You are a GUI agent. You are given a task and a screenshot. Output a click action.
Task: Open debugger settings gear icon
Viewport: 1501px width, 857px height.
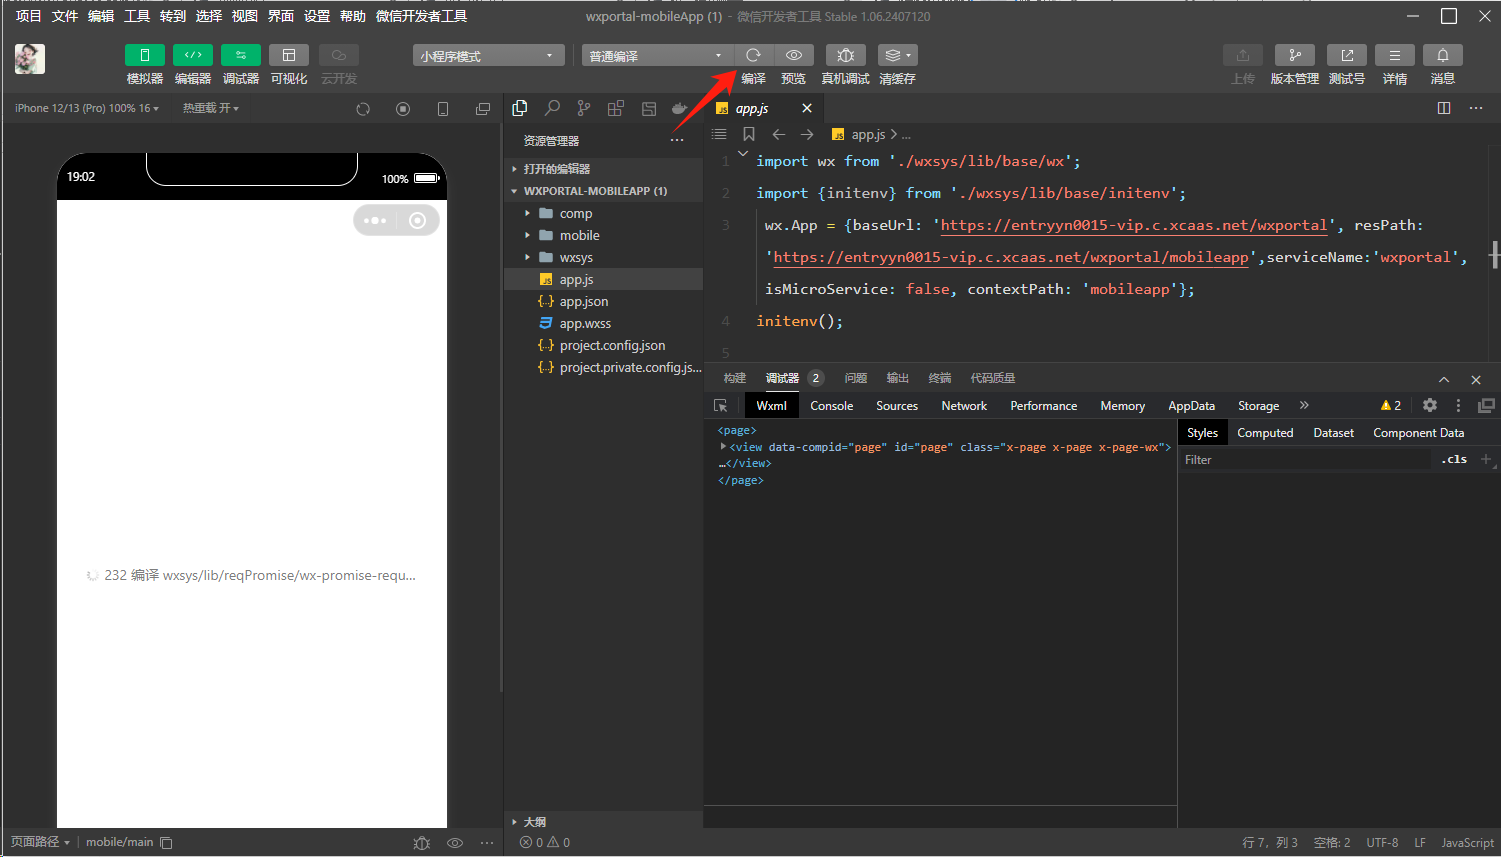click(x=1430, y=405)
